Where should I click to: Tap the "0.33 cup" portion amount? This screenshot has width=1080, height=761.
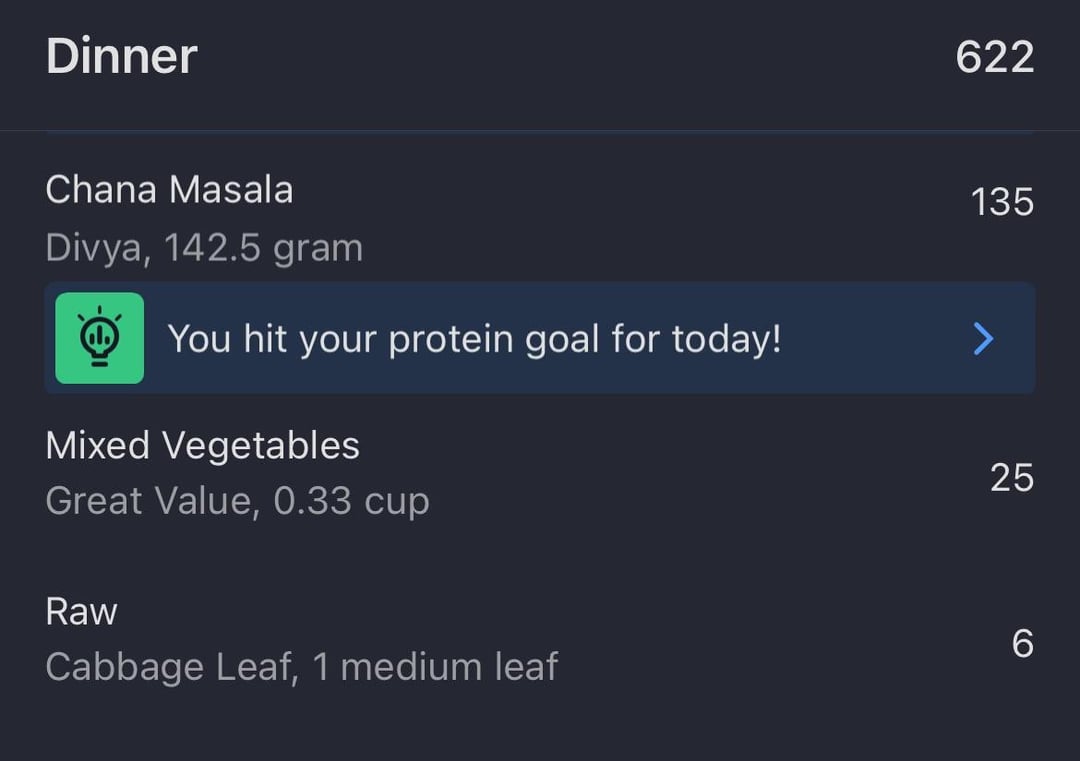click(351, 500)
